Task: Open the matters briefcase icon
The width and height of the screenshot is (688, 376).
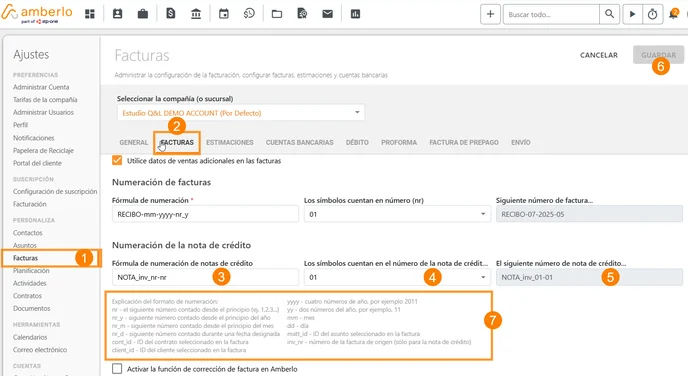Action: [x=143, y=14]
